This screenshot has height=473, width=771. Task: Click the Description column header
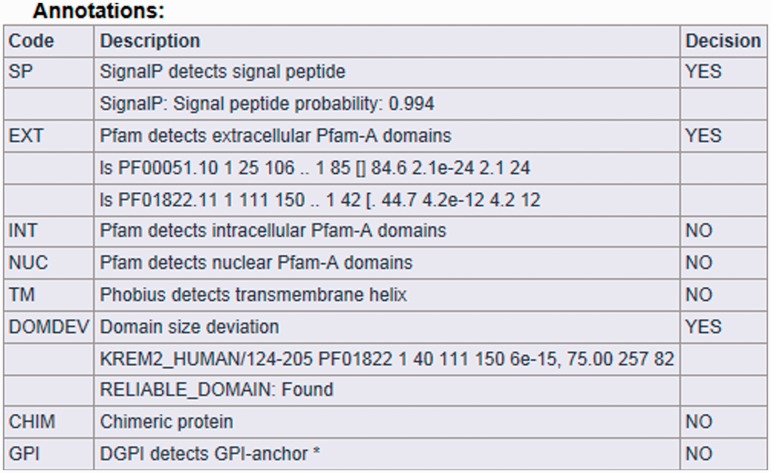386,41
